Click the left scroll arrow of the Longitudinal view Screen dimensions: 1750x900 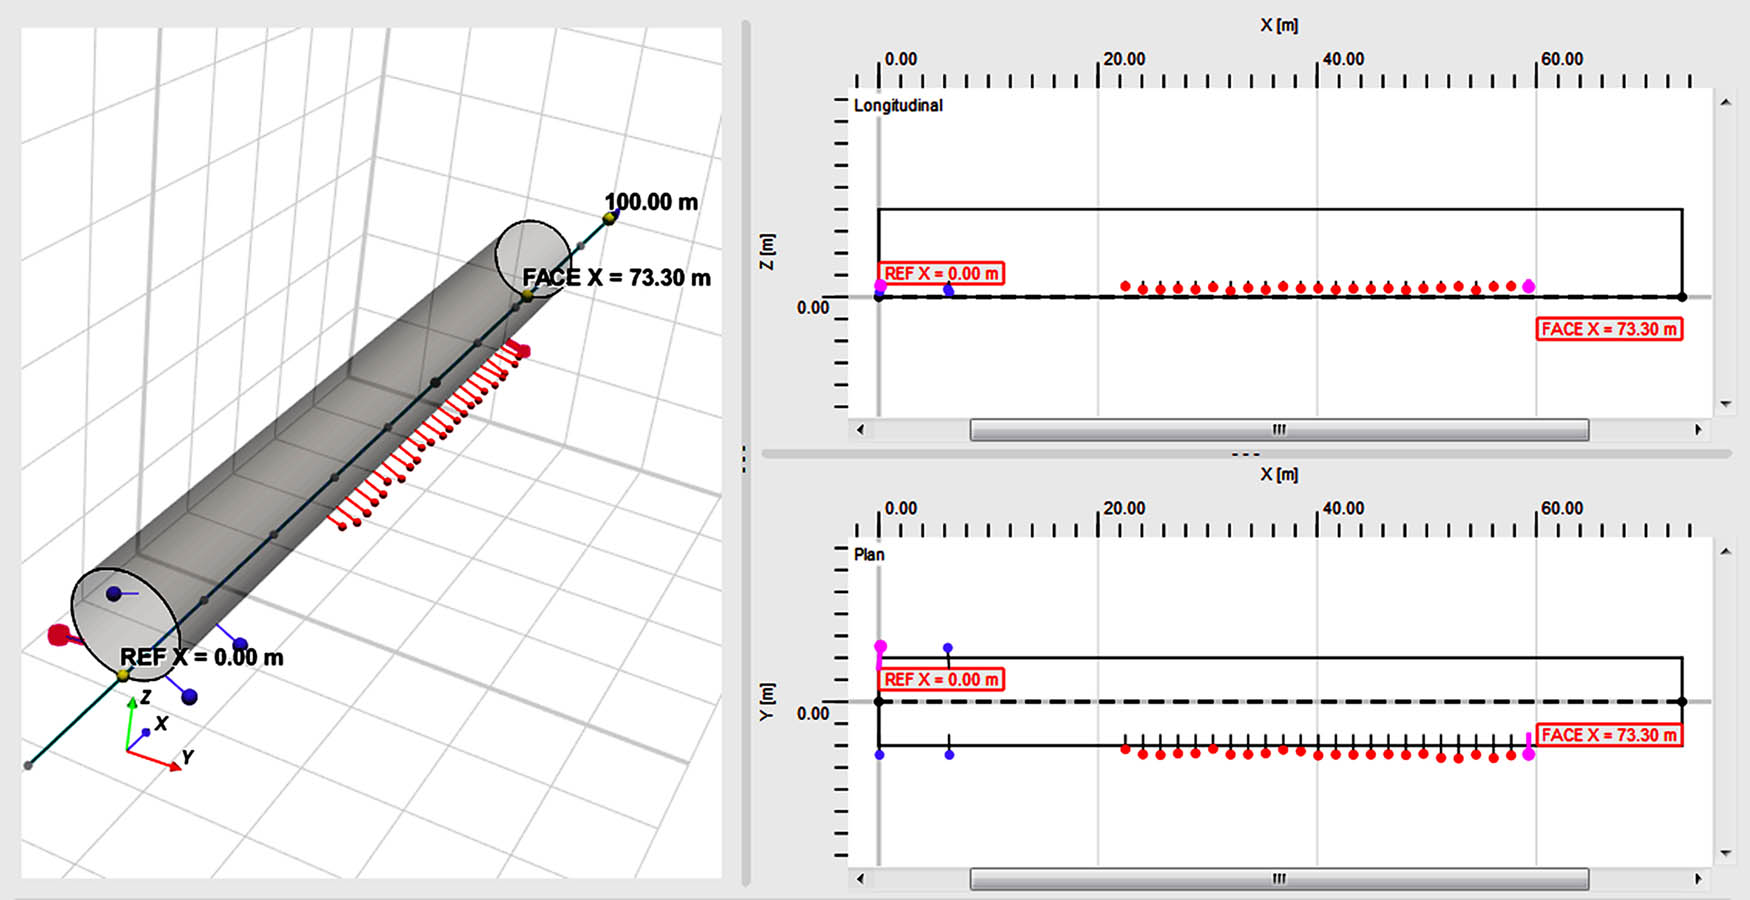pos(860,429)
